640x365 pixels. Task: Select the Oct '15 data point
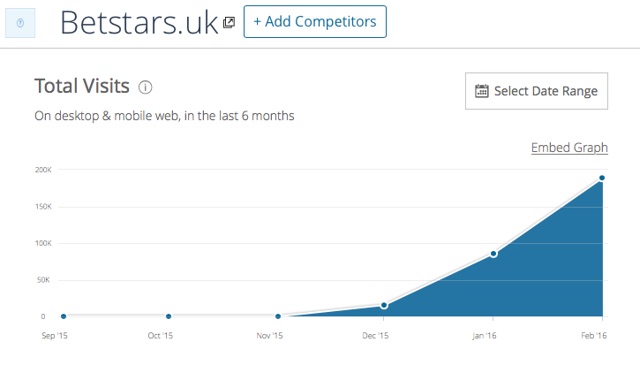tap(169, 316)
